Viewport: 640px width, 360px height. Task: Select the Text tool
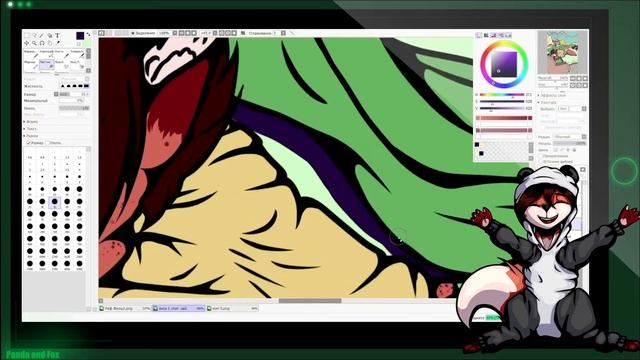point(58,36)
